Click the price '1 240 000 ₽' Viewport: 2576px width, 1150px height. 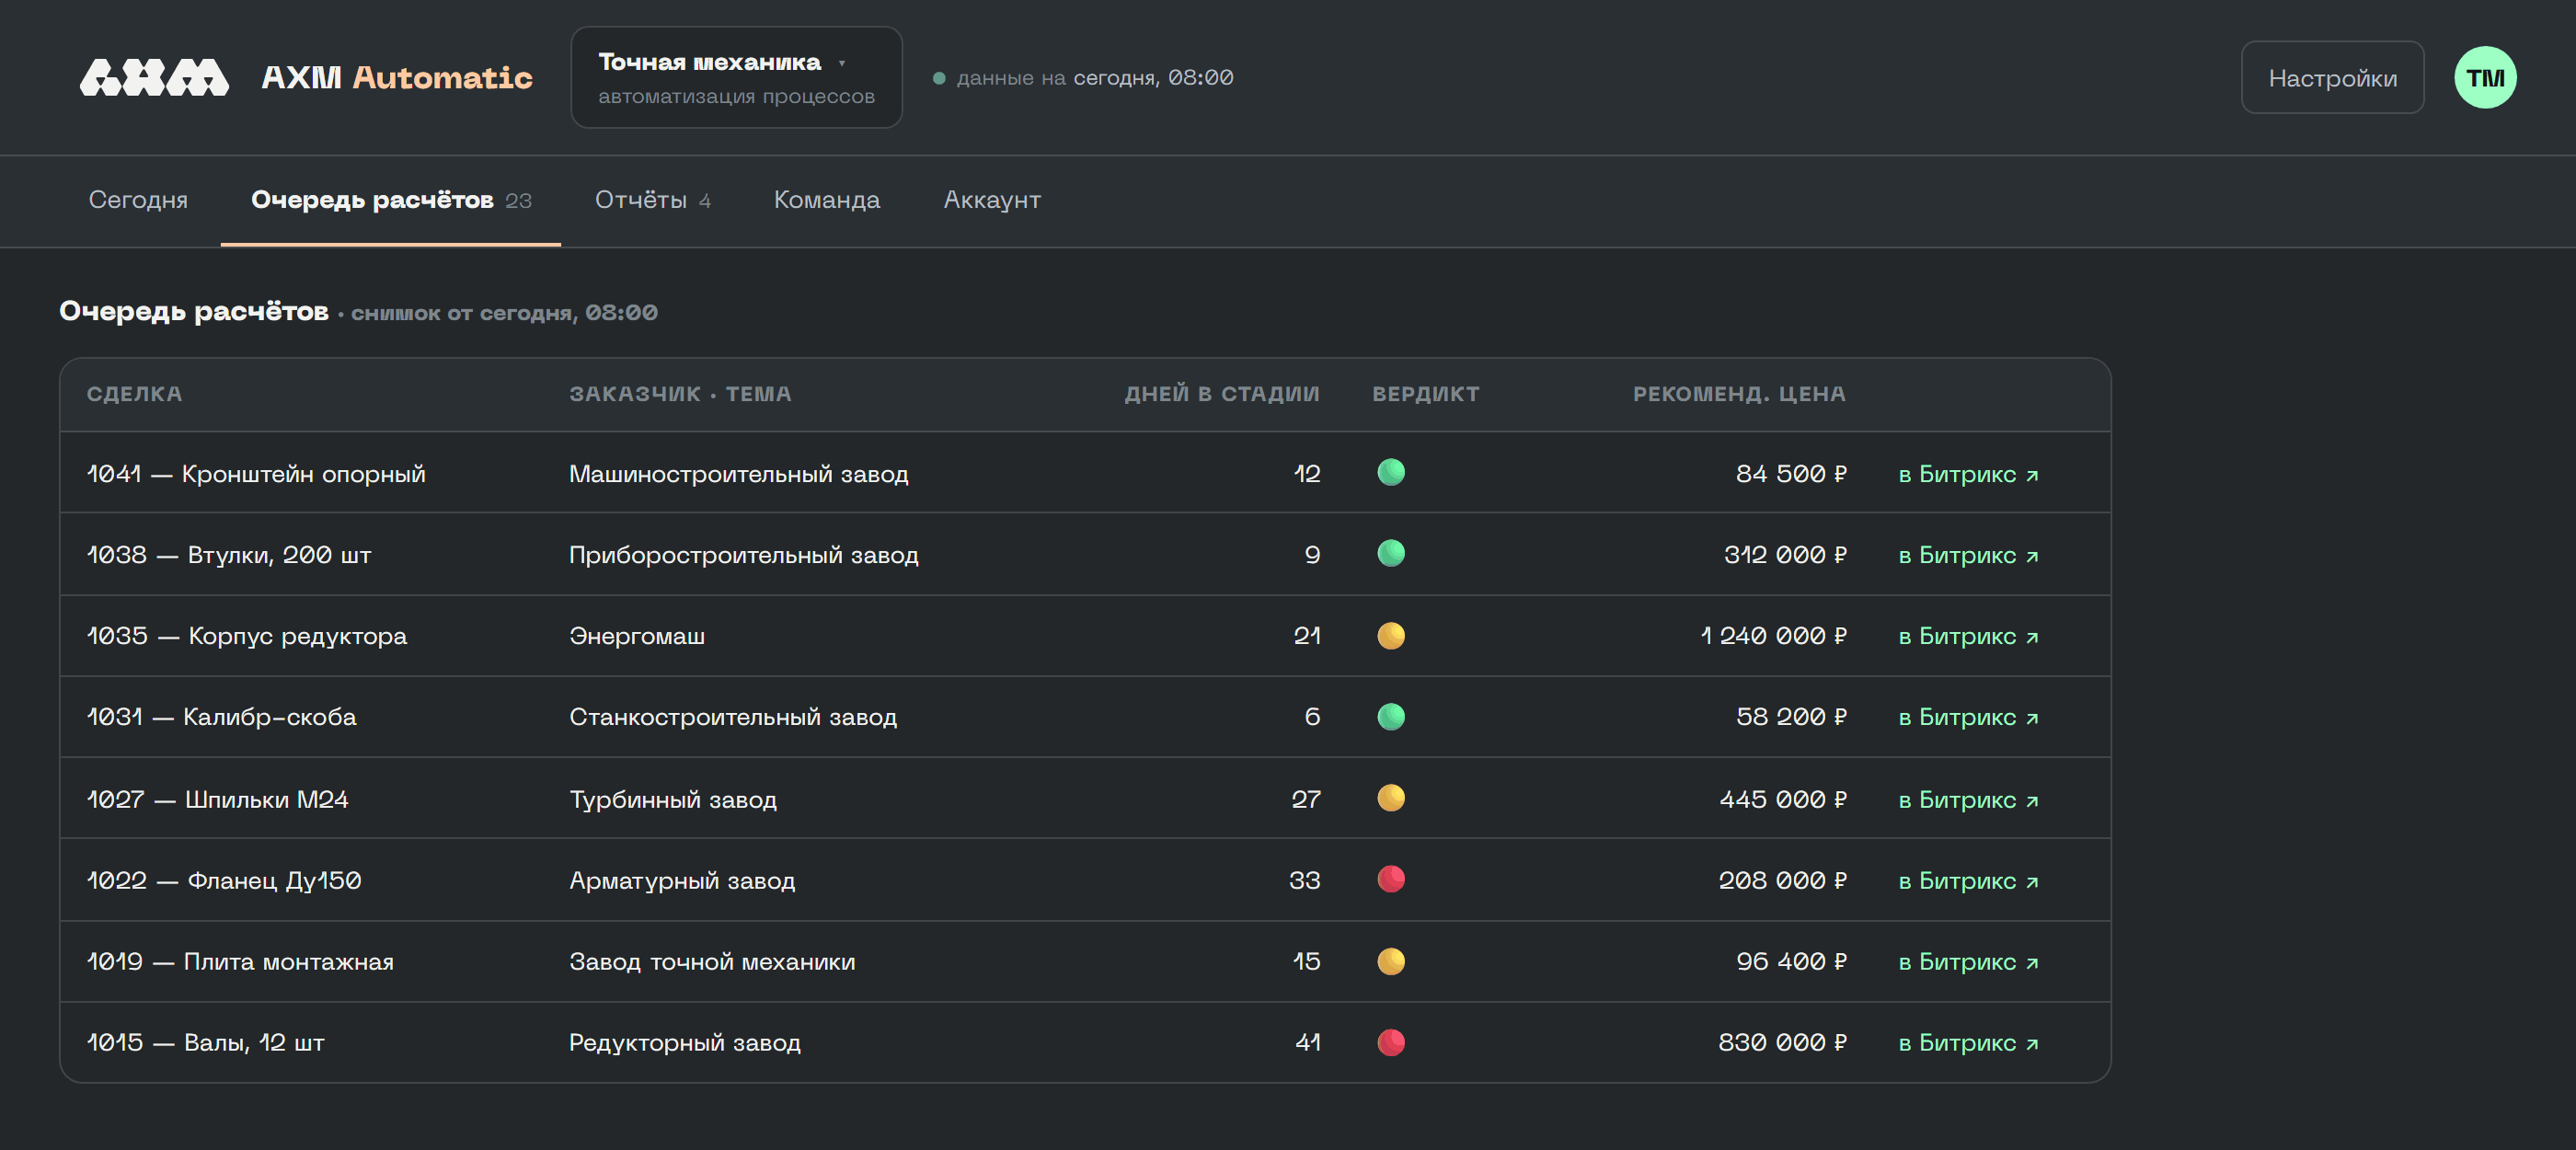click(x=1773, y=636)
